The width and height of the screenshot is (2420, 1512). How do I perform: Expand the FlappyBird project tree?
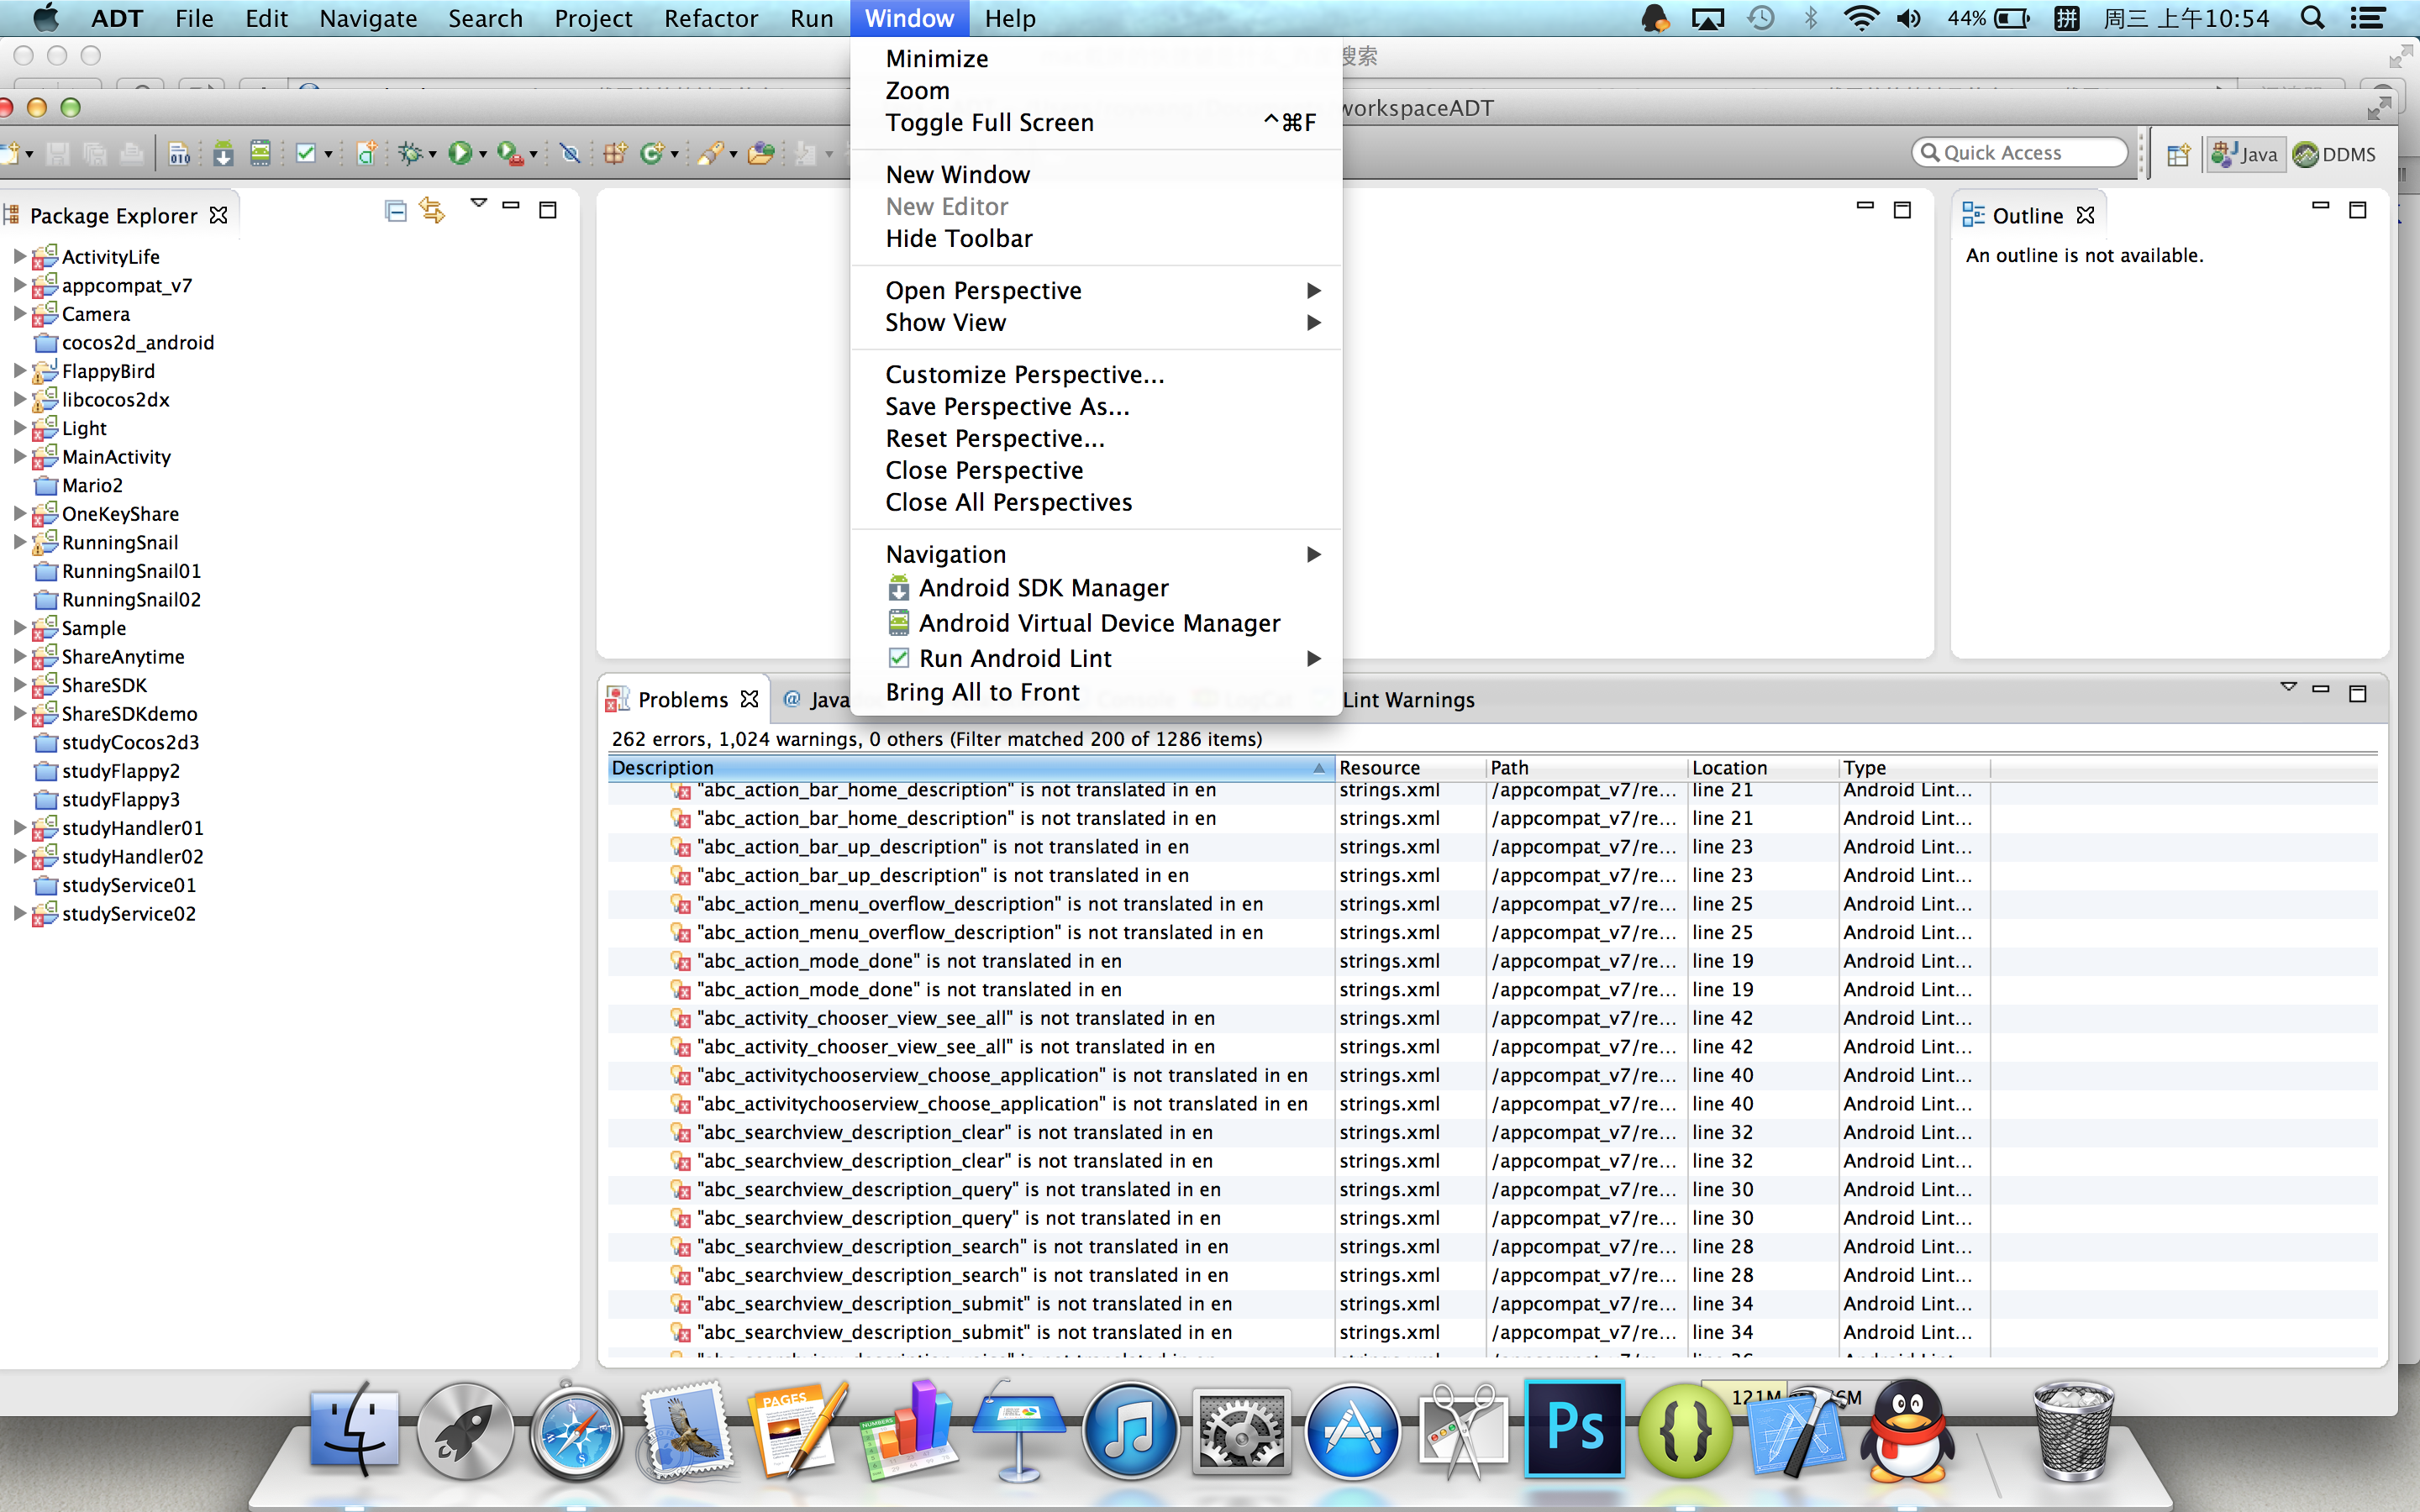click(x=19, y=371)
